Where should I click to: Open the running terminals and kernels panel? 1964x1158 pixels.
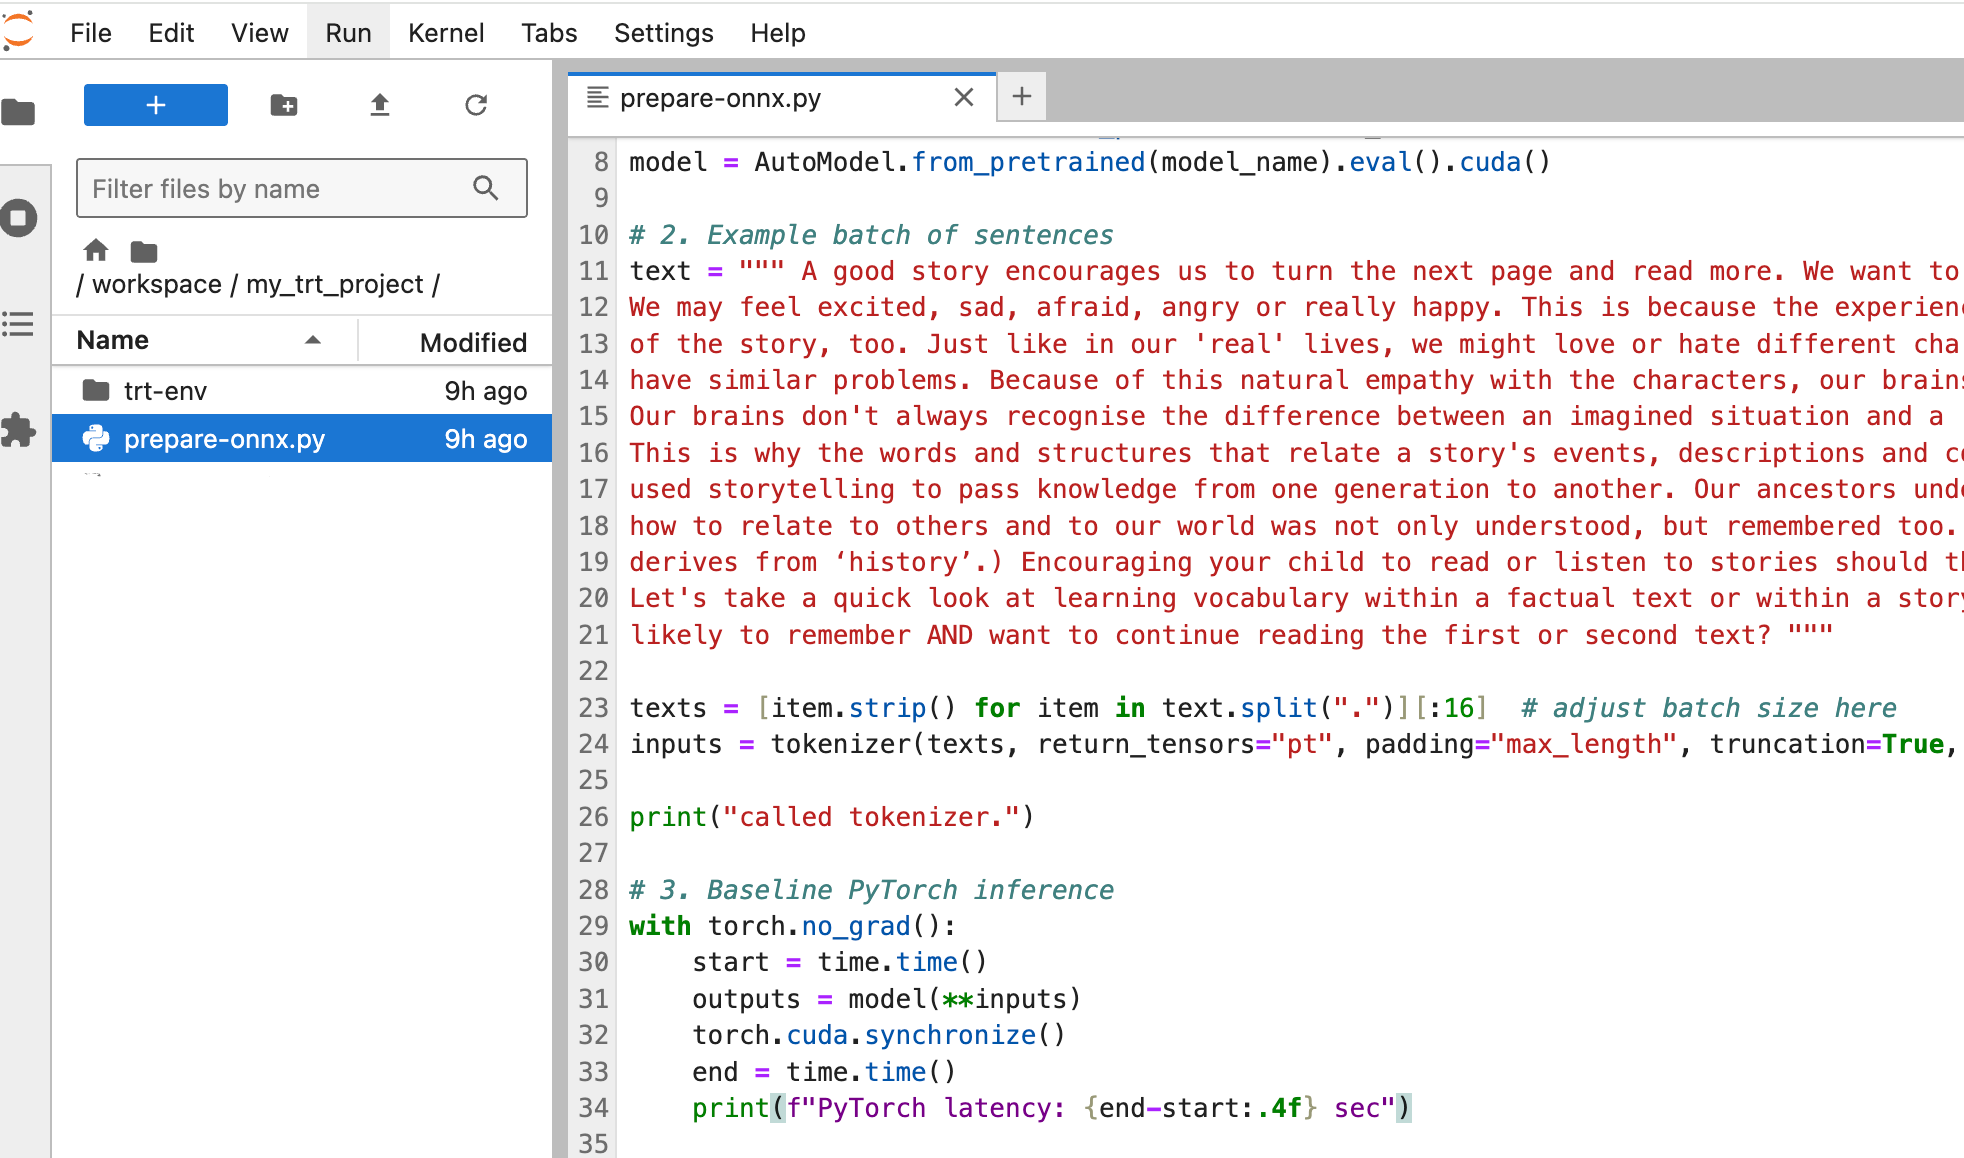coord(18,218)
